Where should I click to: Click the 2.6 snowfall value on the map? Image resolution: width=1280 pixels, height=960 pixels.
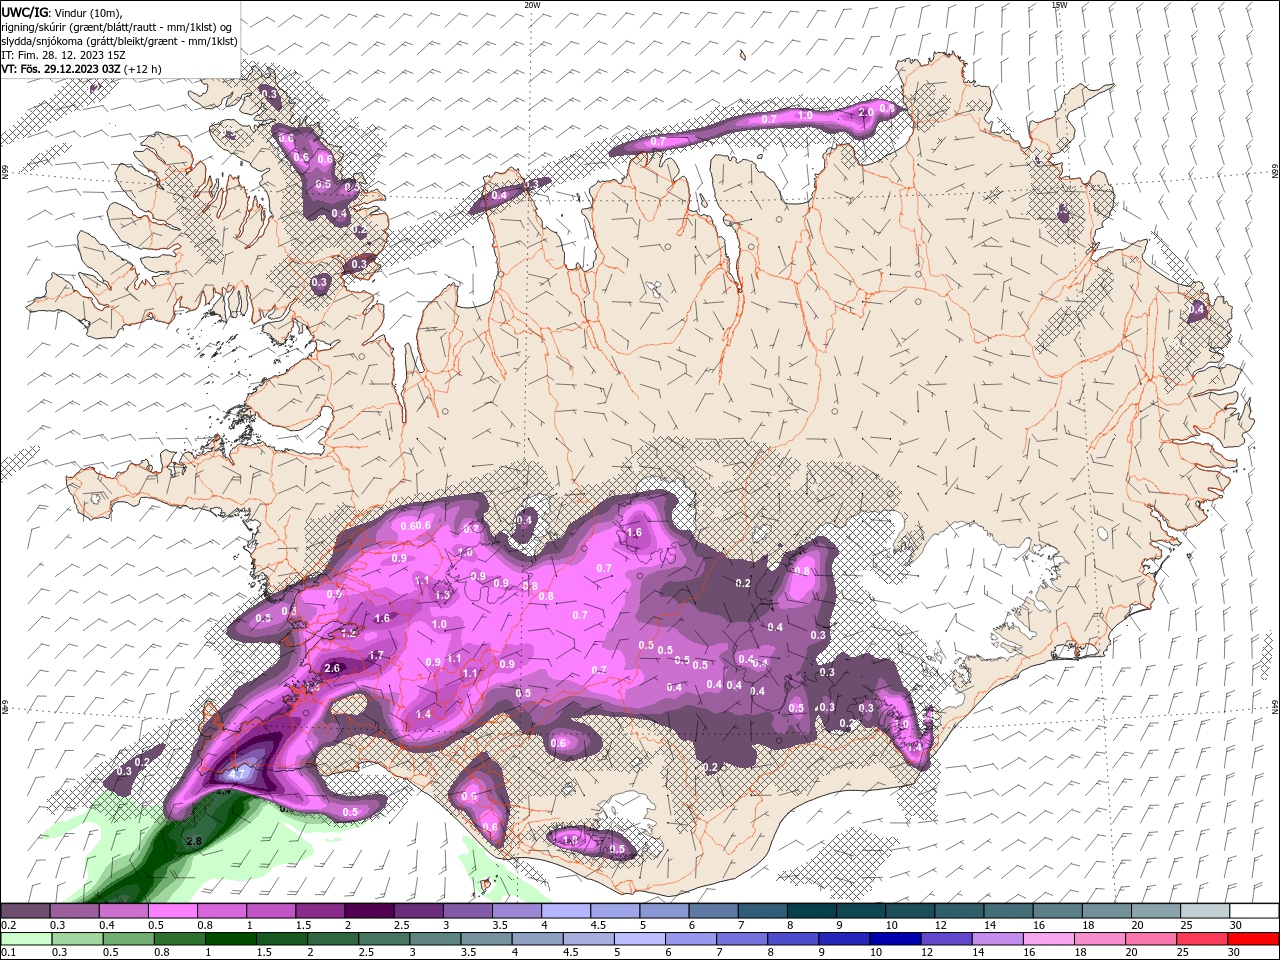tap(333, 668)
